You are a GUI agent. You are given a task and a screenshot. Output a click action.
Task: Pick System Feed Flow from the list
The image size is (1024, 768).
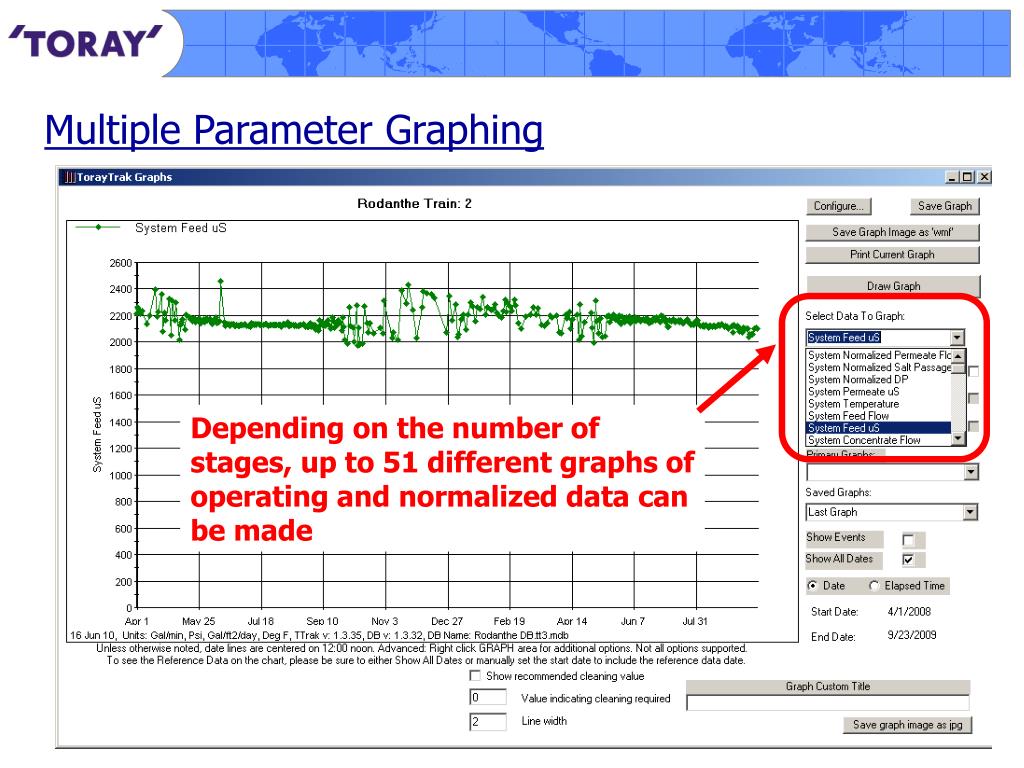879,416
